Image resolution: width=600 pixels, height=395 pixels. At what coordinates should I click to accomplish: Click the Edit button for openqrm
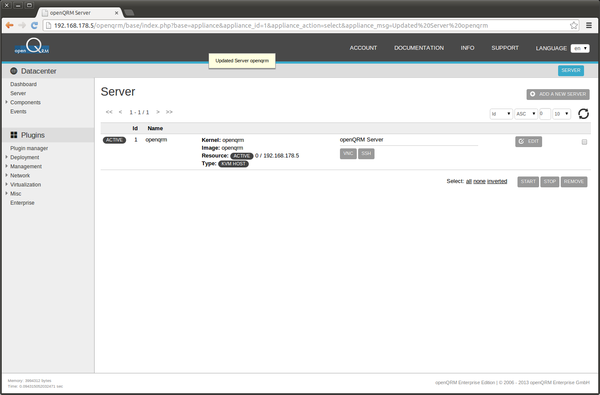pos(528,142)
